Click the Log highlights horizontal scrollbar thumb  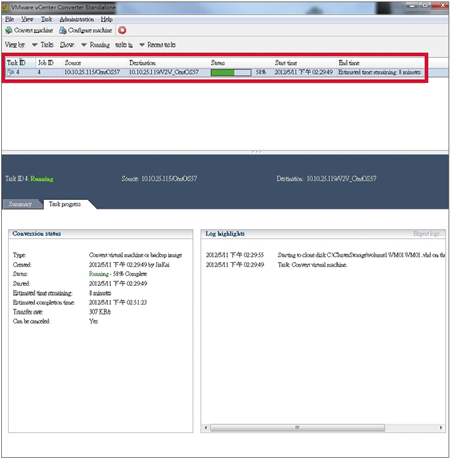click(297, 427)
